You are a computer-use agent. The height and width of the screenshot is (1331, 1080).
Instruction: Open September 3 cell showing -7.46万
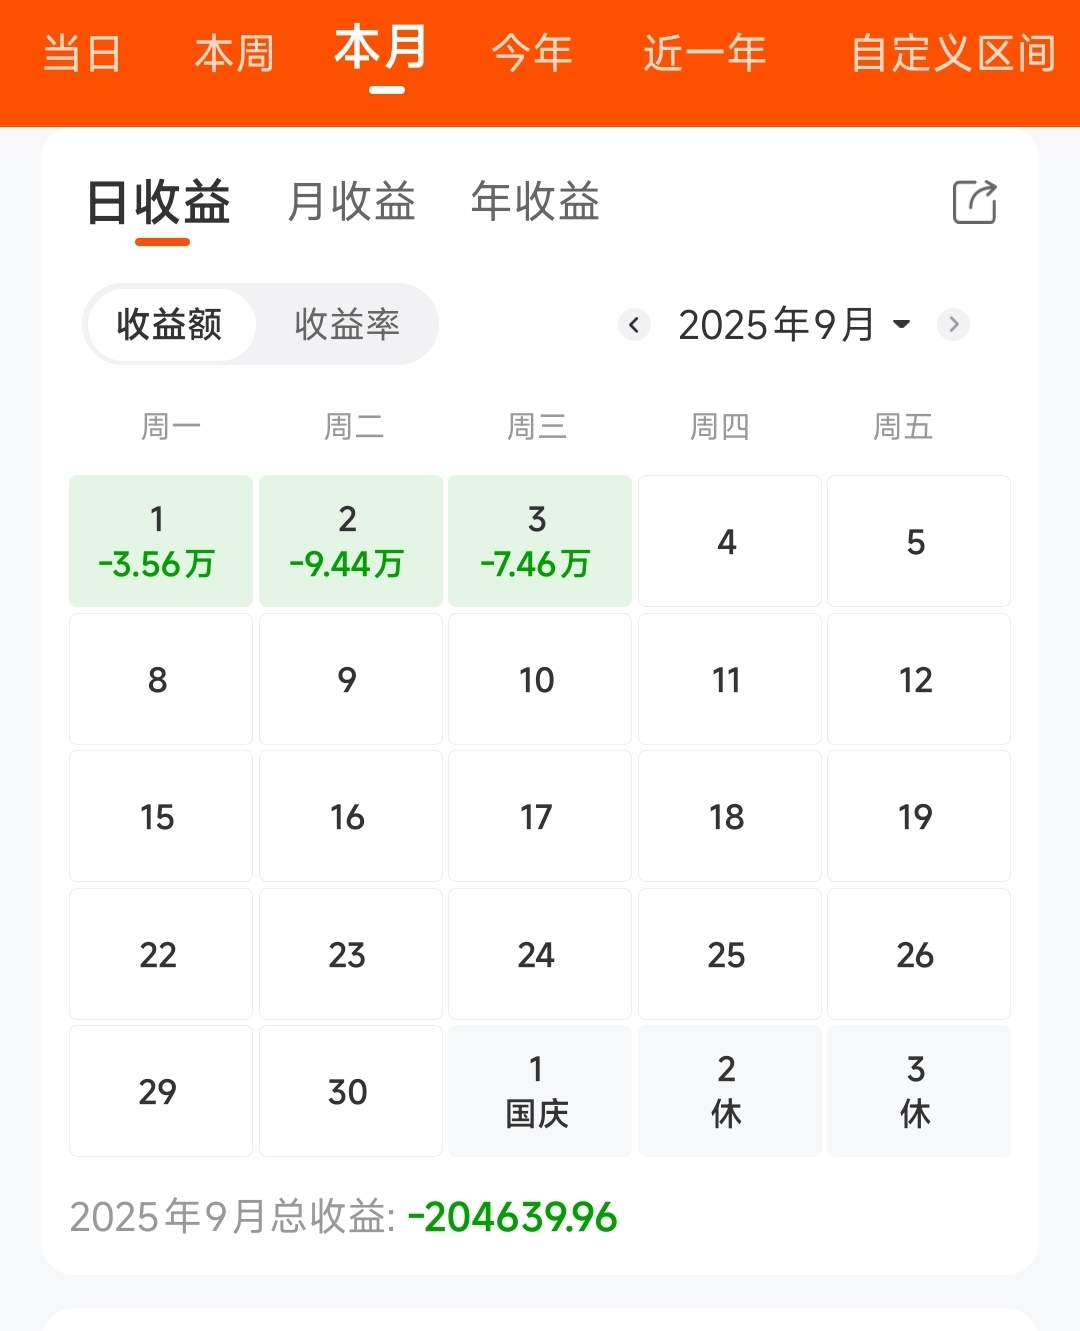click(540, 541)
